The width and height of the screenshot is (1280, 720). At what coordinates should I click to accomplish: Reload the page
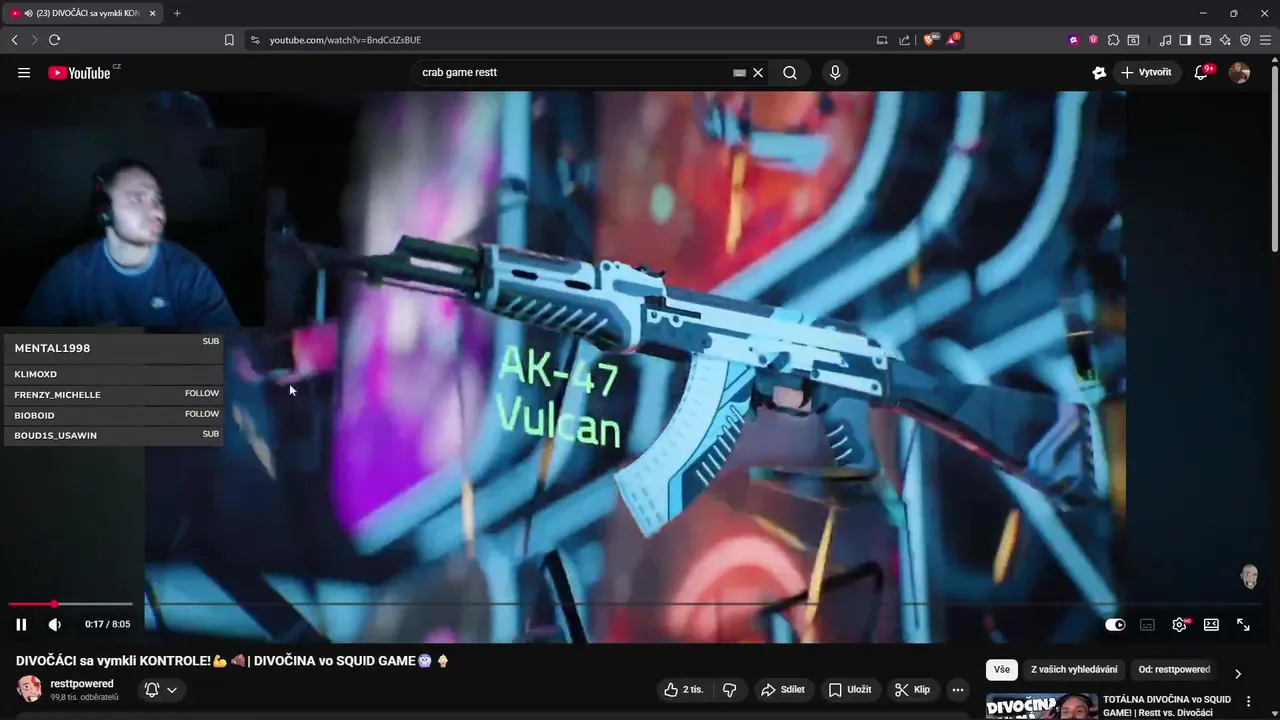pos(54,40)
